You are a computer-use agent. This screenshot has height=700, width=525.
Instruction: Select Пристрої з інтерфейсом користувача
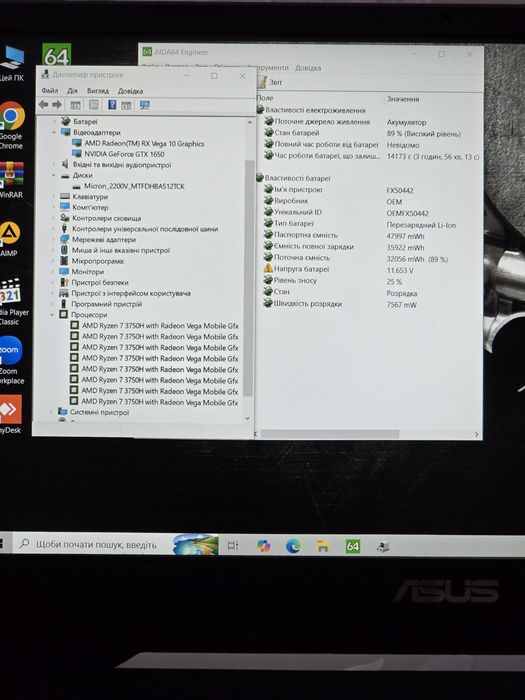[131, 293]
